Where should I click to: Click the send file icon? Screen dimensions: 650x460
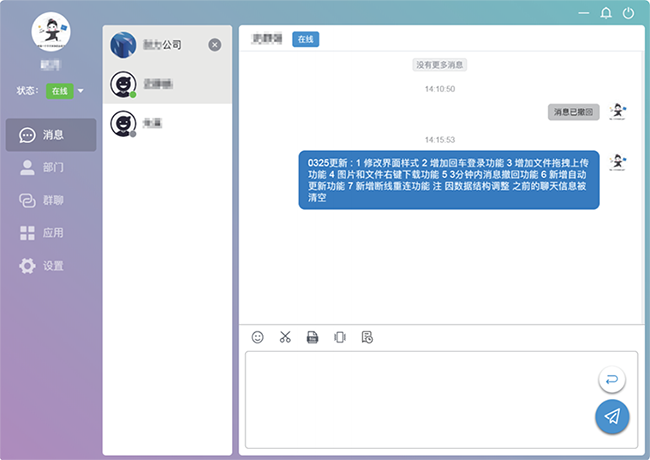pyautogui.click(x=312, y=337)
